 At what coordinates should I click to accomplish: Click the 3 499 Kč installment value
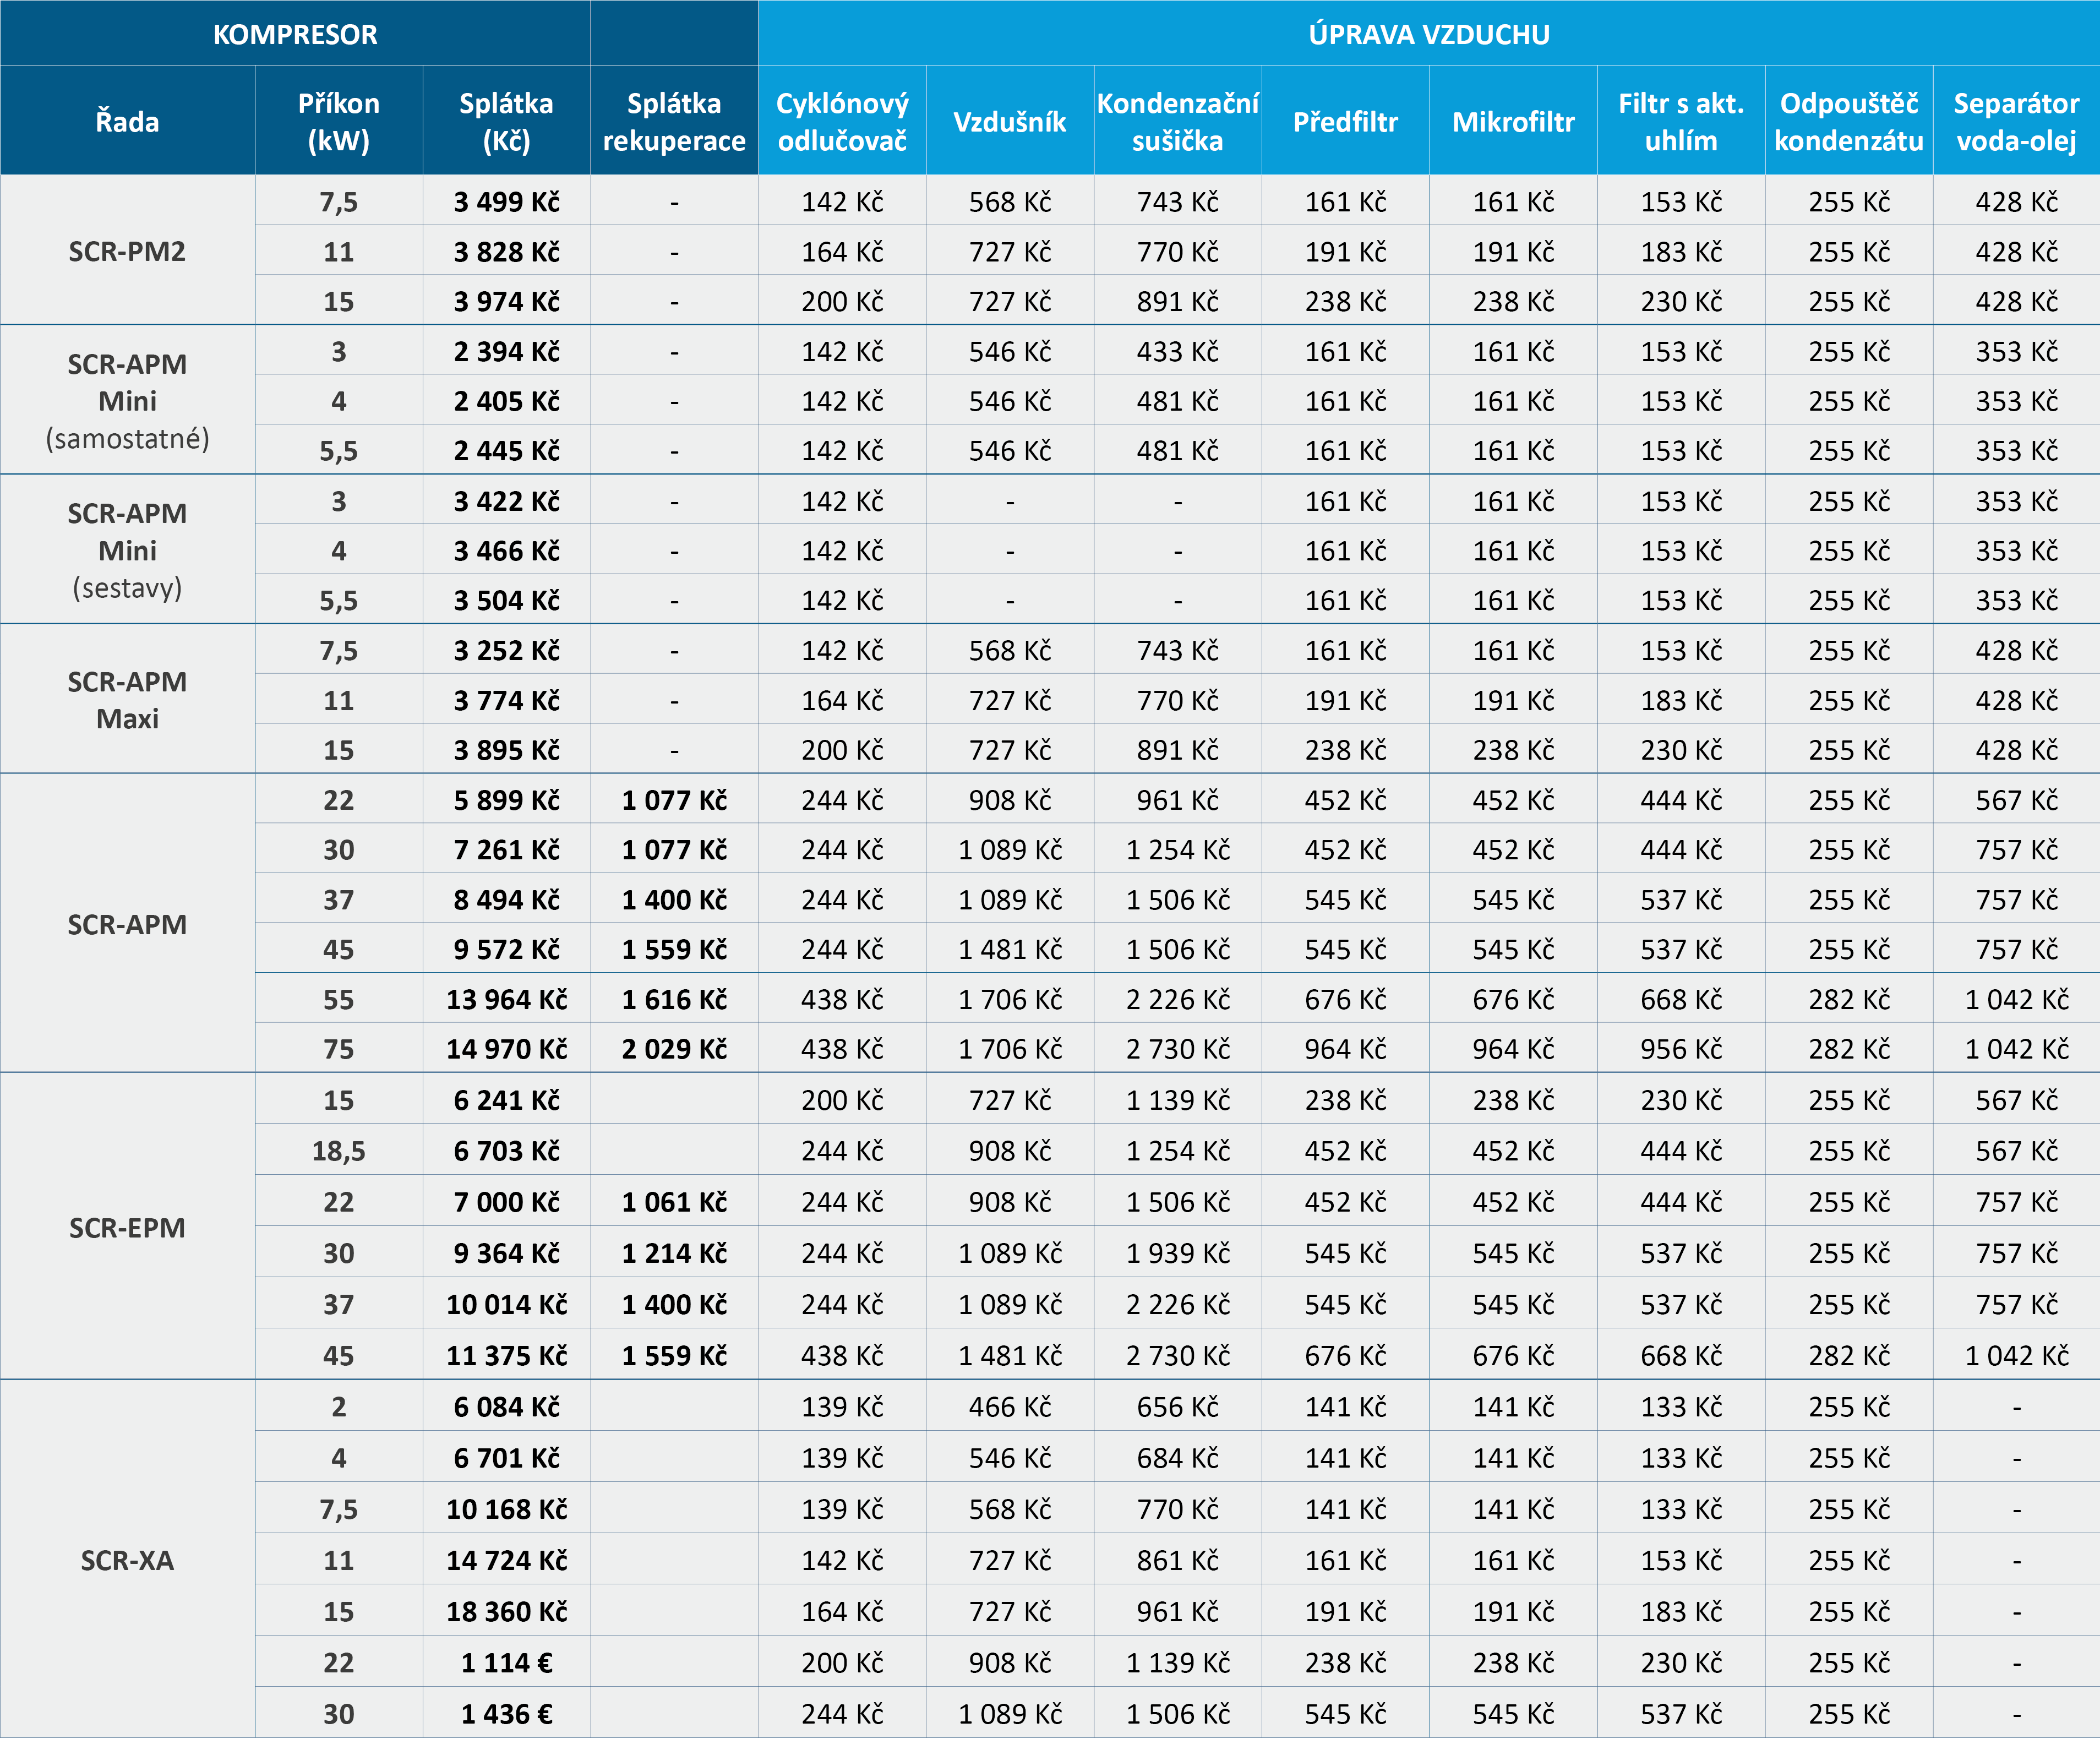(x=506, y=202)
